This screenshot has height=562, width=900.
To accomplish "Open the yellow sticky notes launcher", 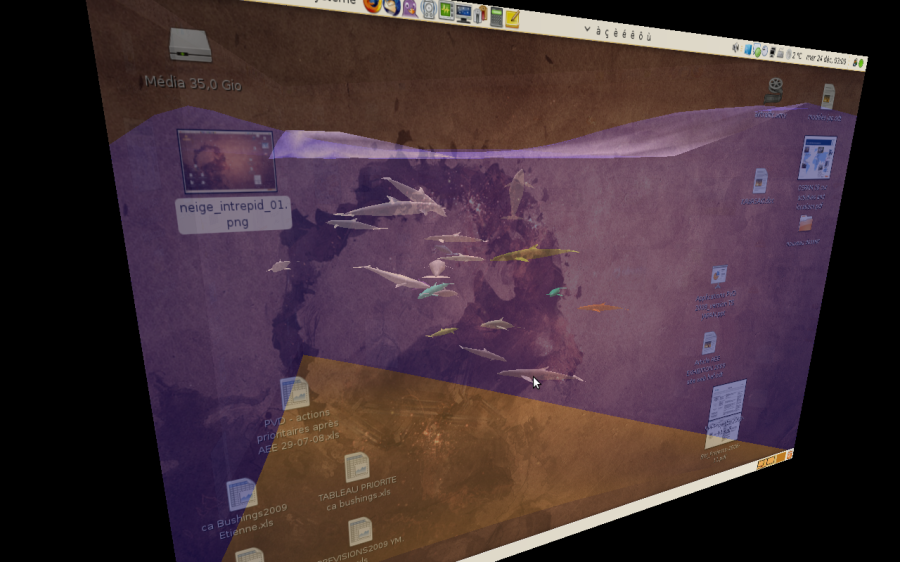I will pos(512,19).
